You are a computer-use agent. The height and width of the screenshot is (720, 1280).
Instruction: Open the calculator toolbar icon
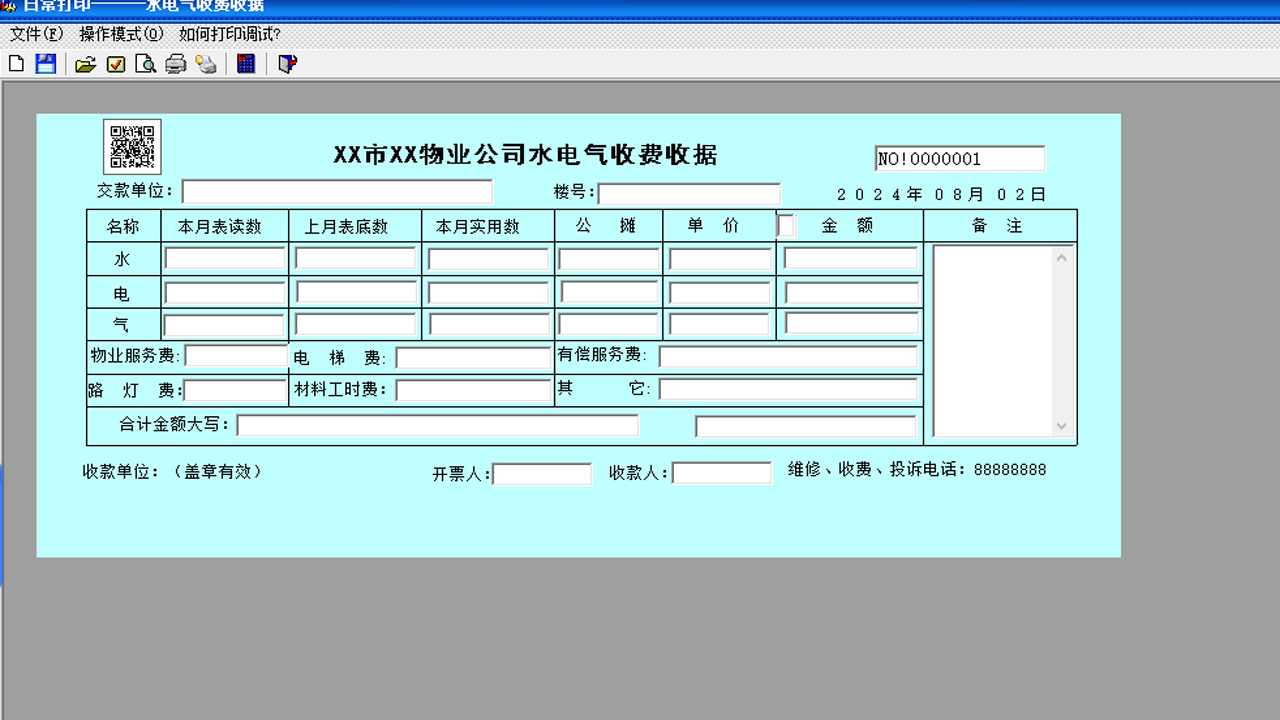(246, 64)
